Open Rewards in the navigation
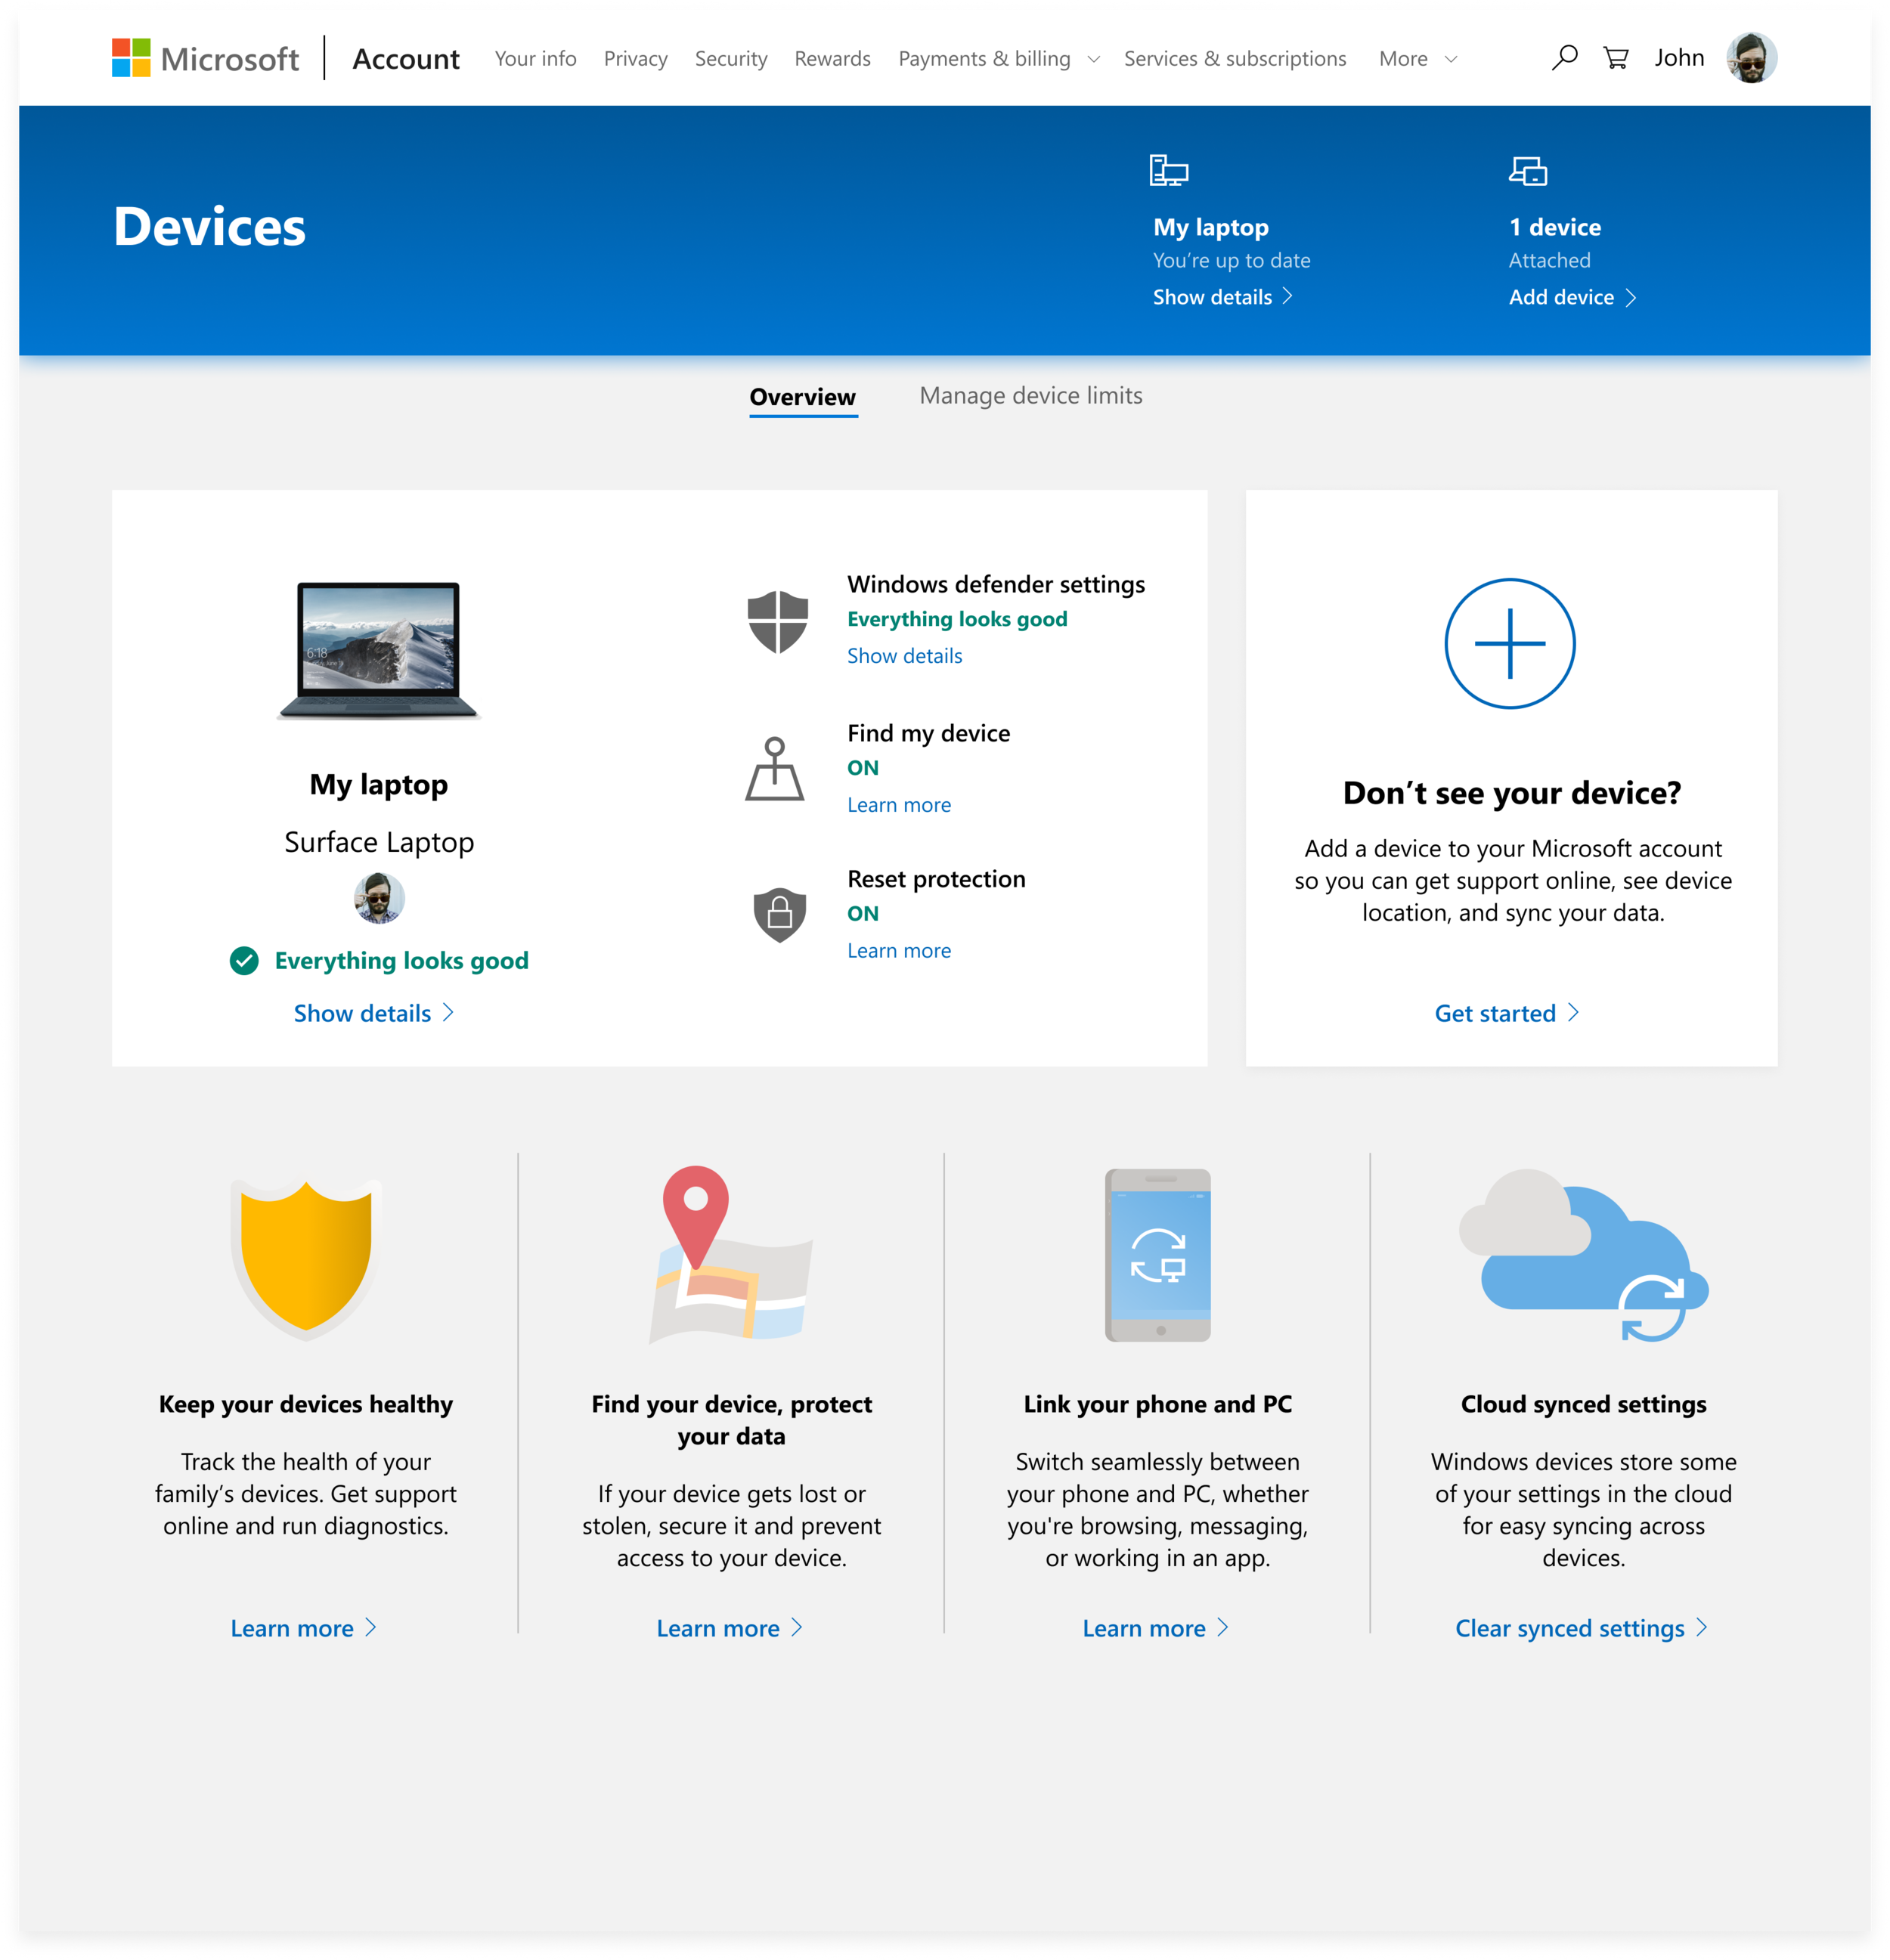Image resolution: width=1890 pixels, height=1960 pixels. pos(832,59)
